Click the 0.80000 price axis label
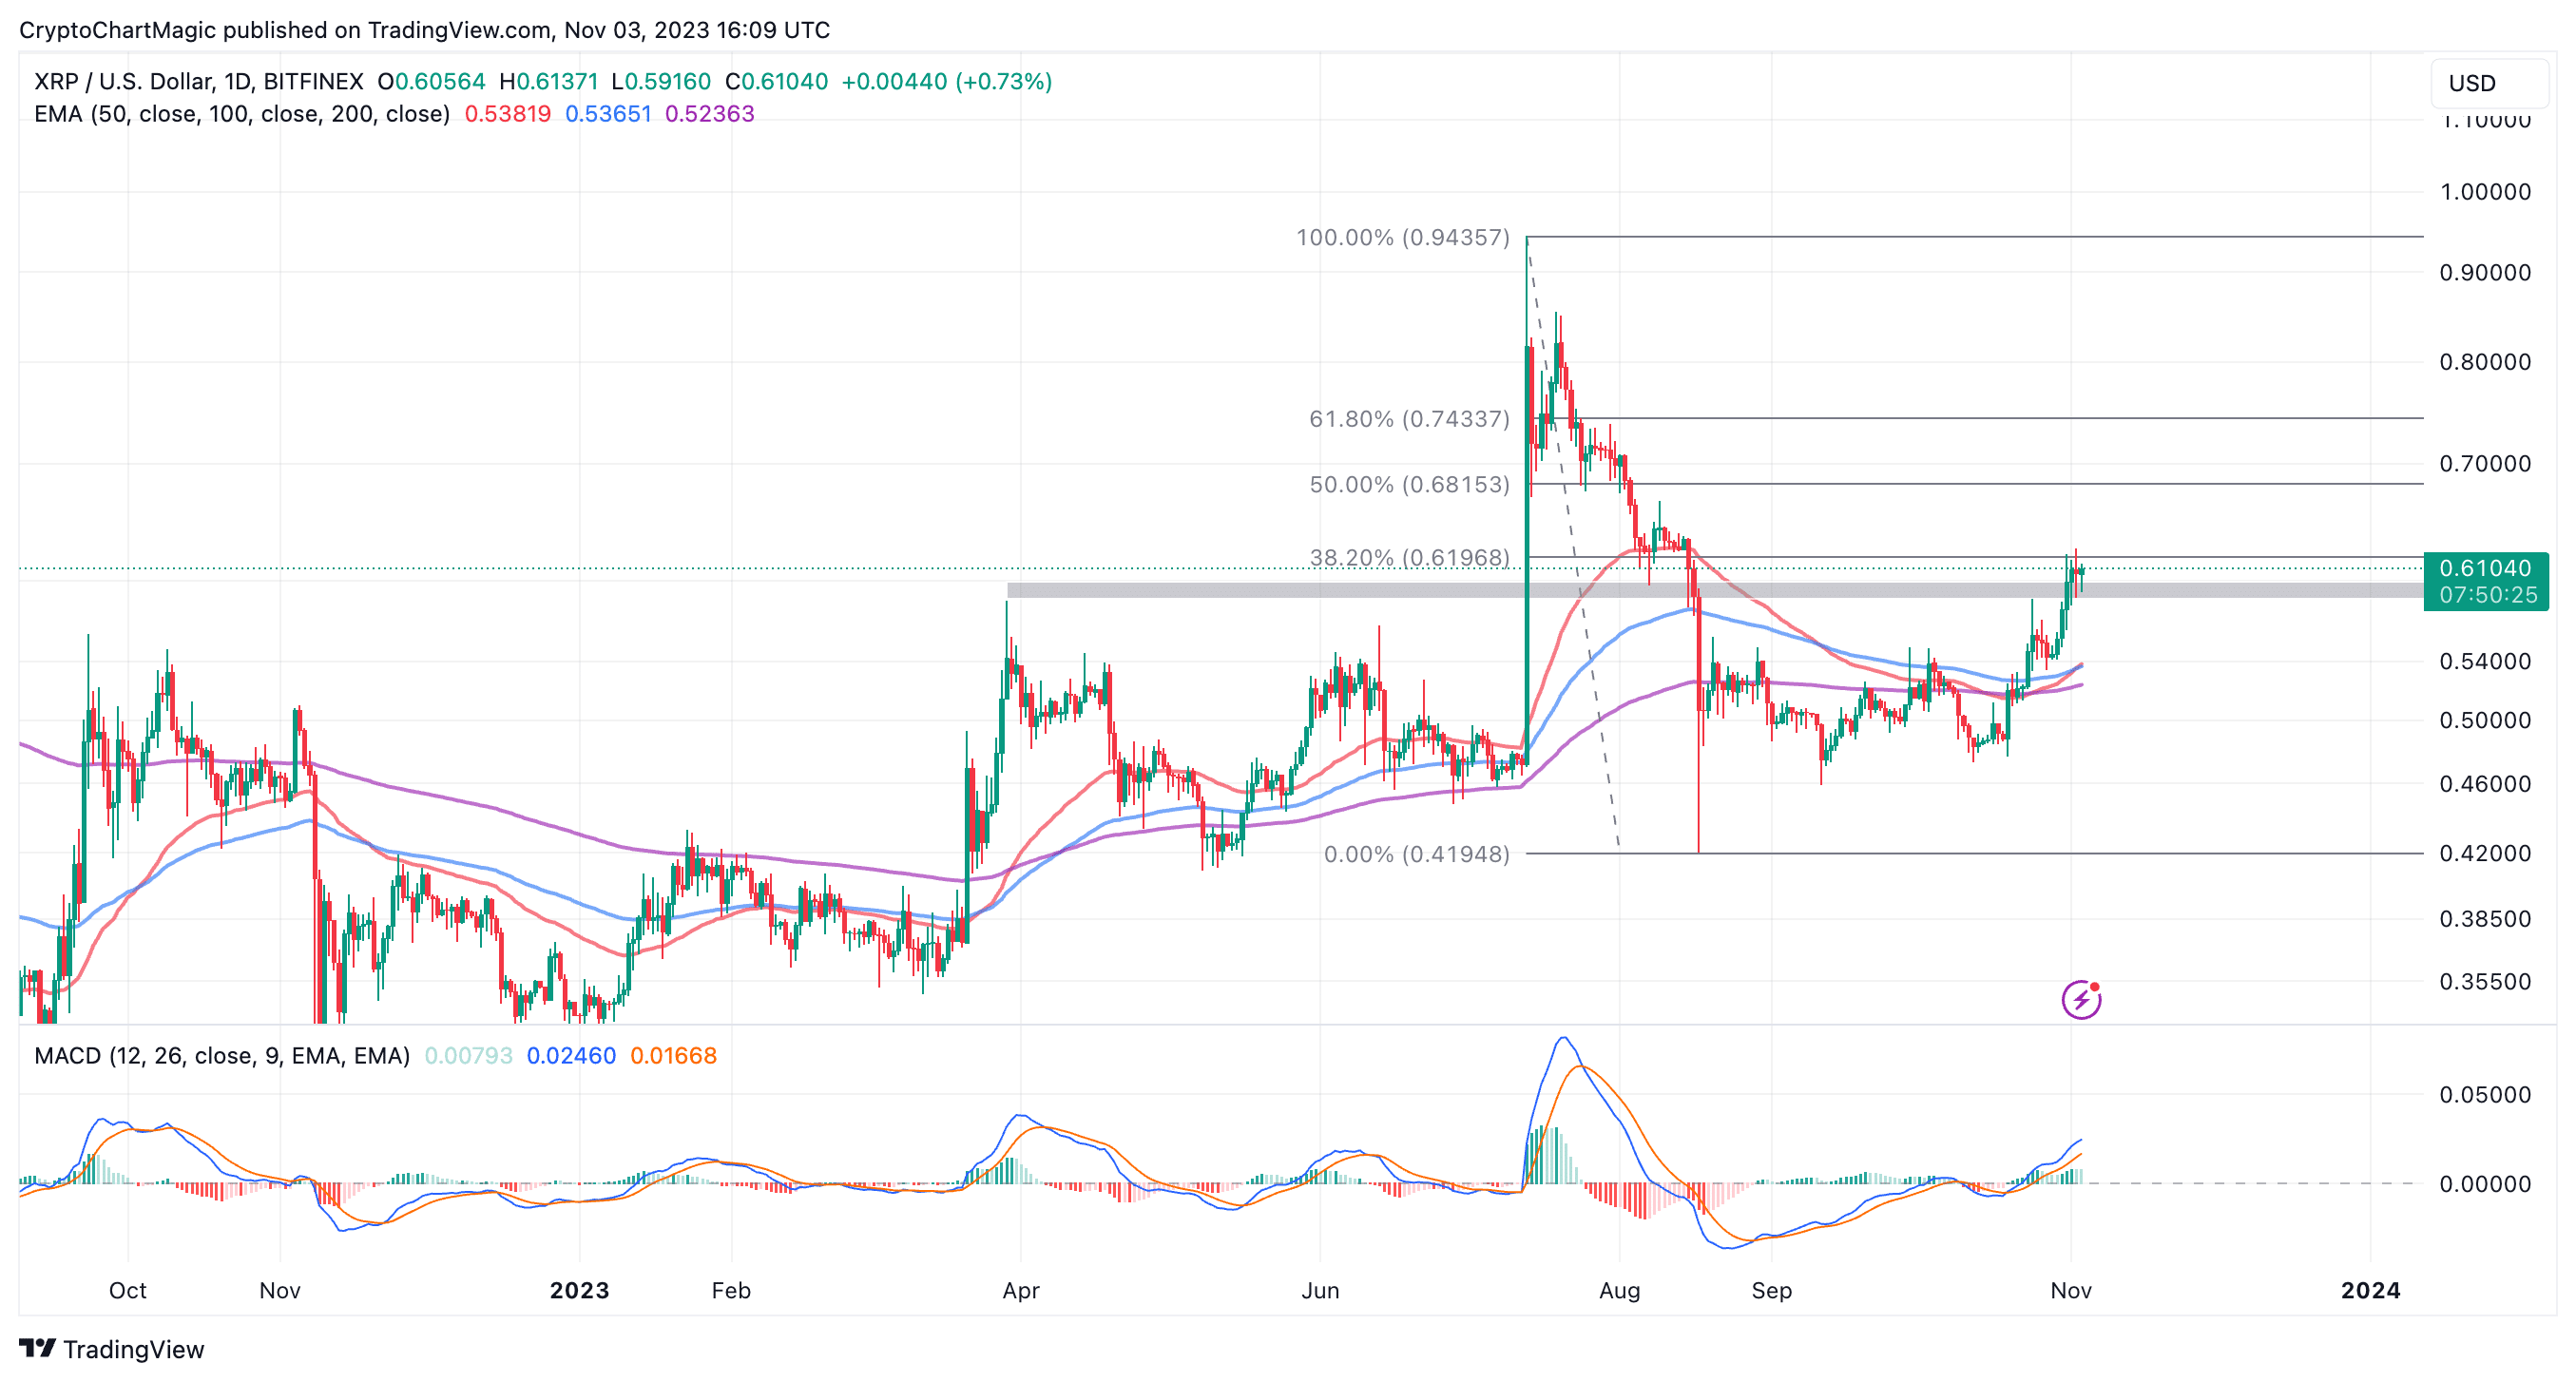 [x=2485, y=362]
